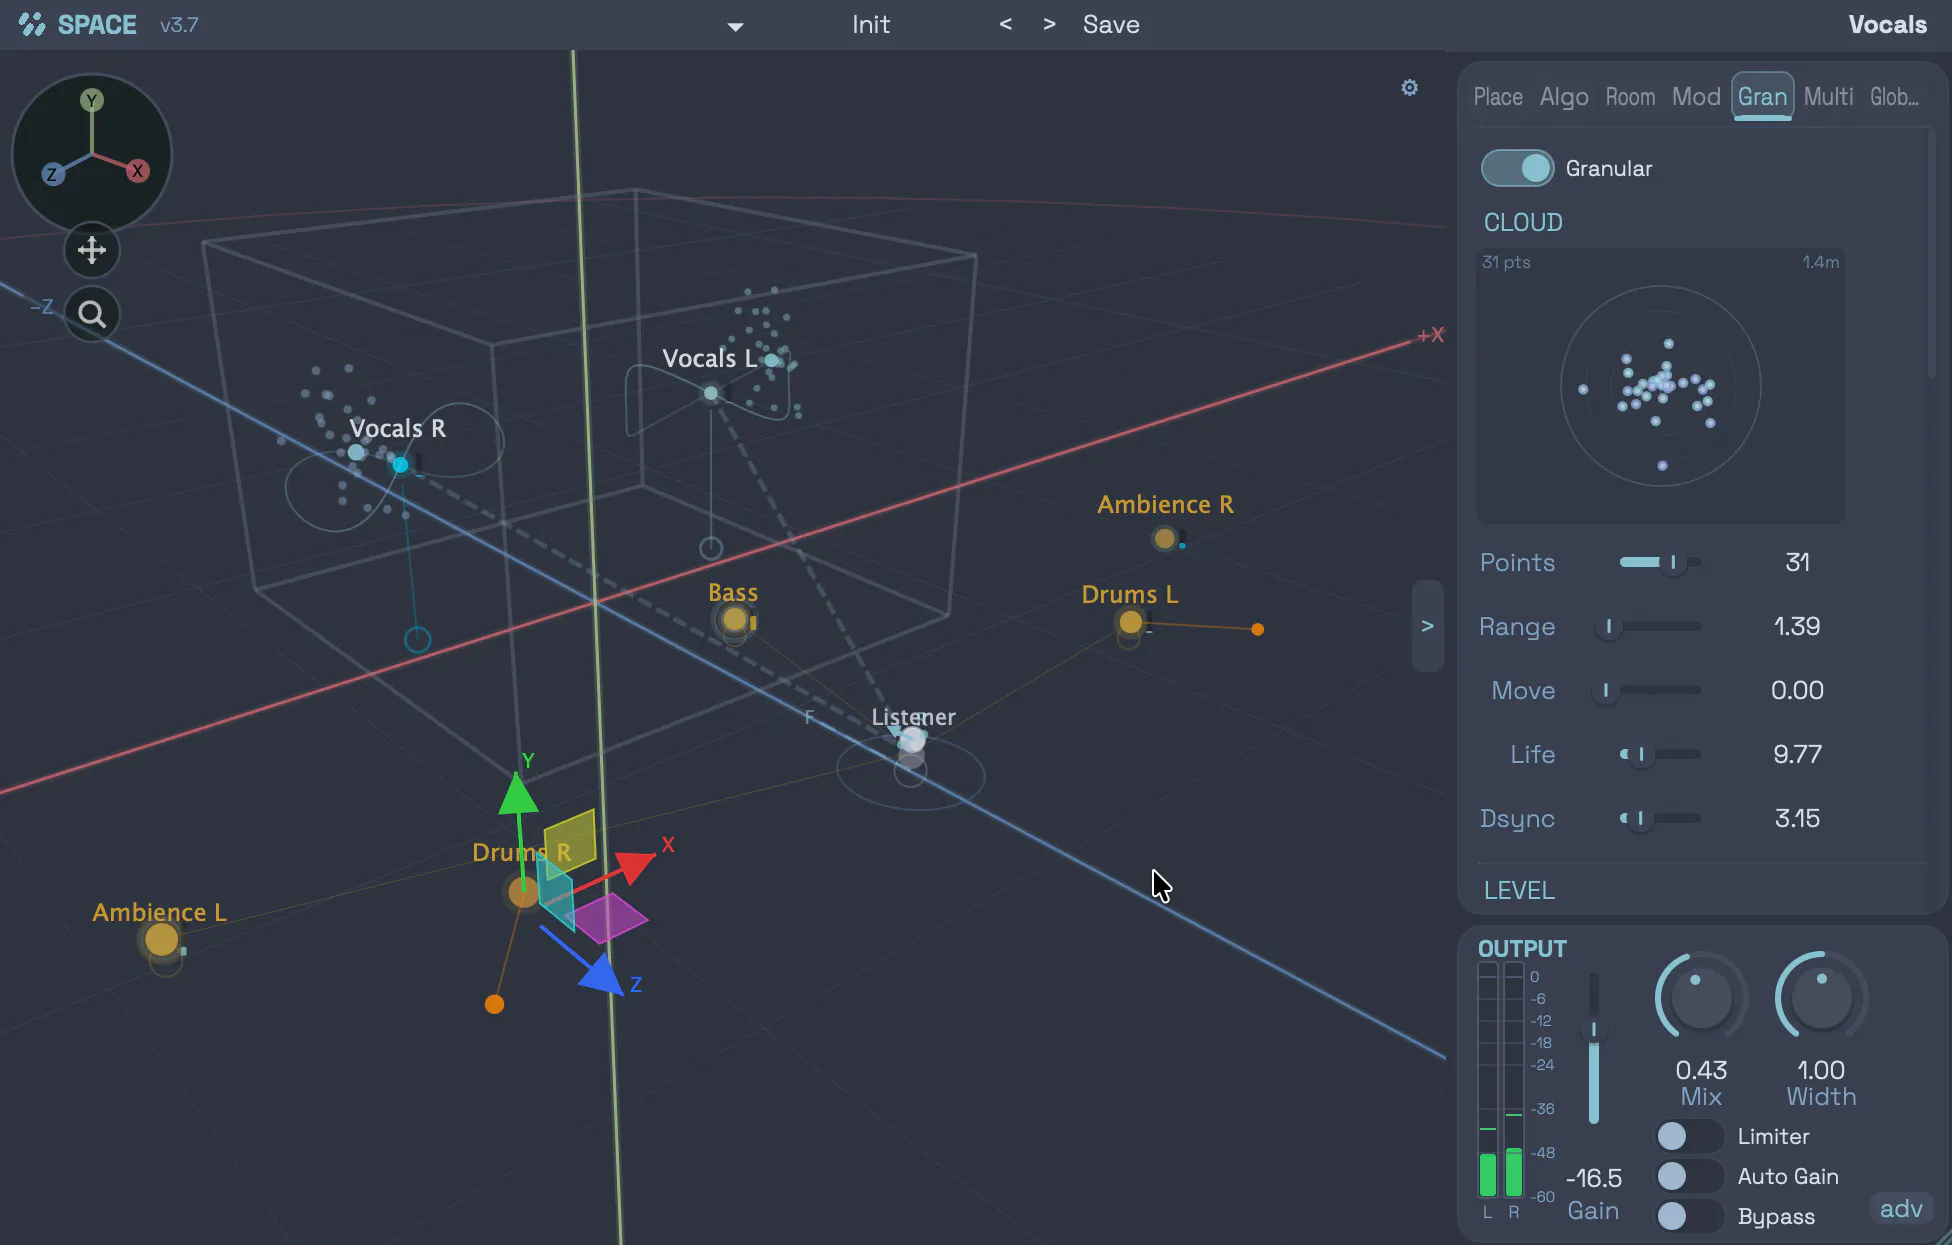1952x1245 pixels.
Task: Click the Move value 0.00
Action: (x=1797, y=690)
